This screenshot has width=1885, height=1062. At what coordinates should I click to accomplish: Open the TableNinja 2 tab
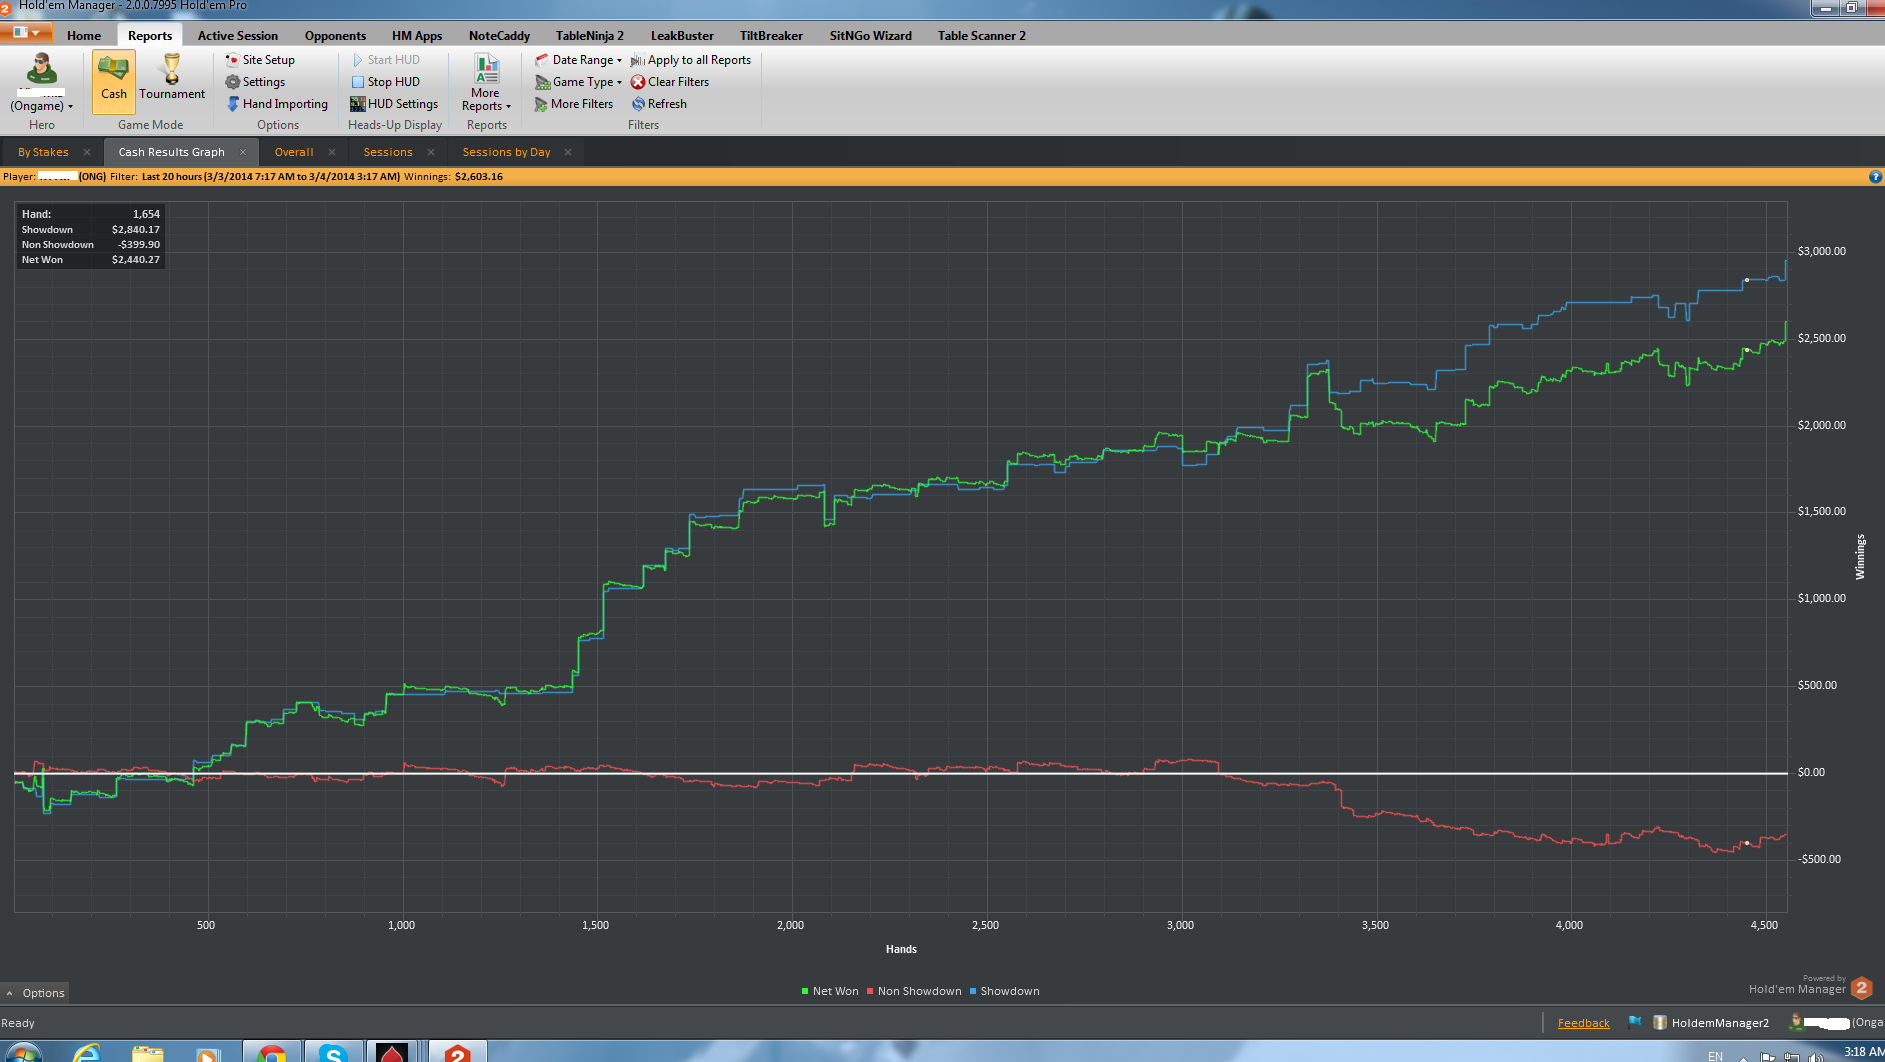click(590, 36)
